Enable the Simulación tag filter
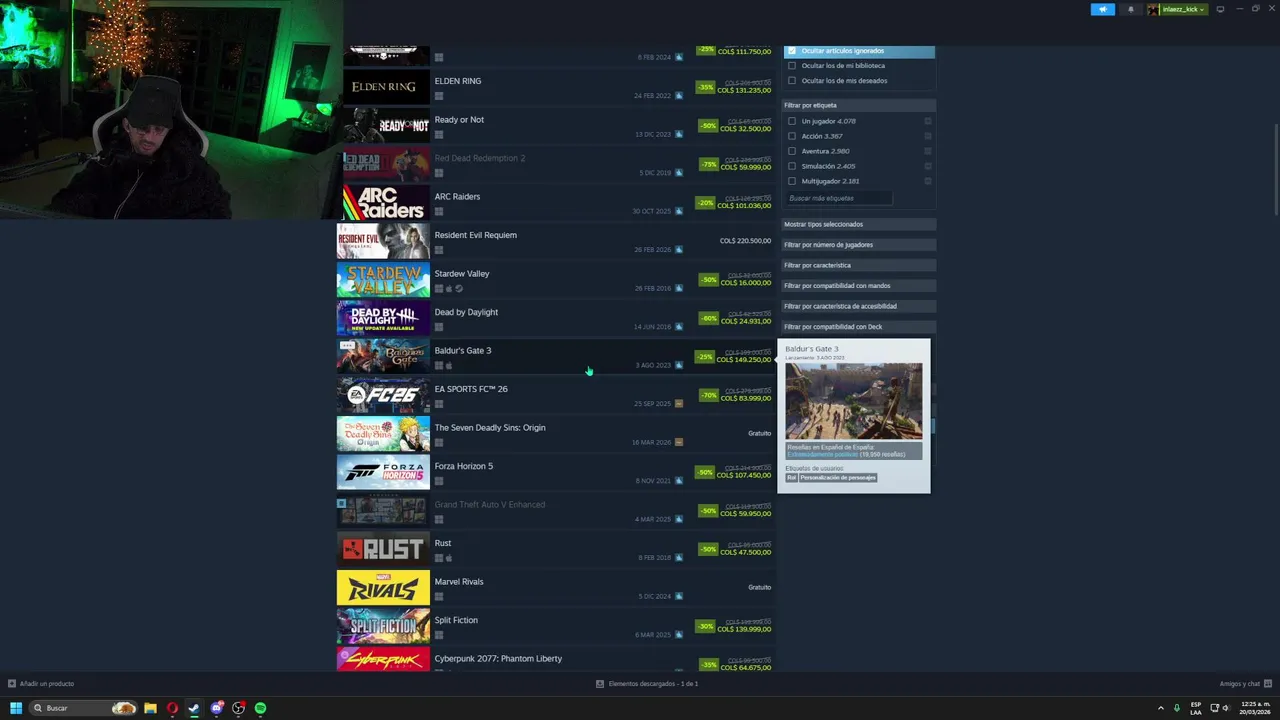 [792, 166]
